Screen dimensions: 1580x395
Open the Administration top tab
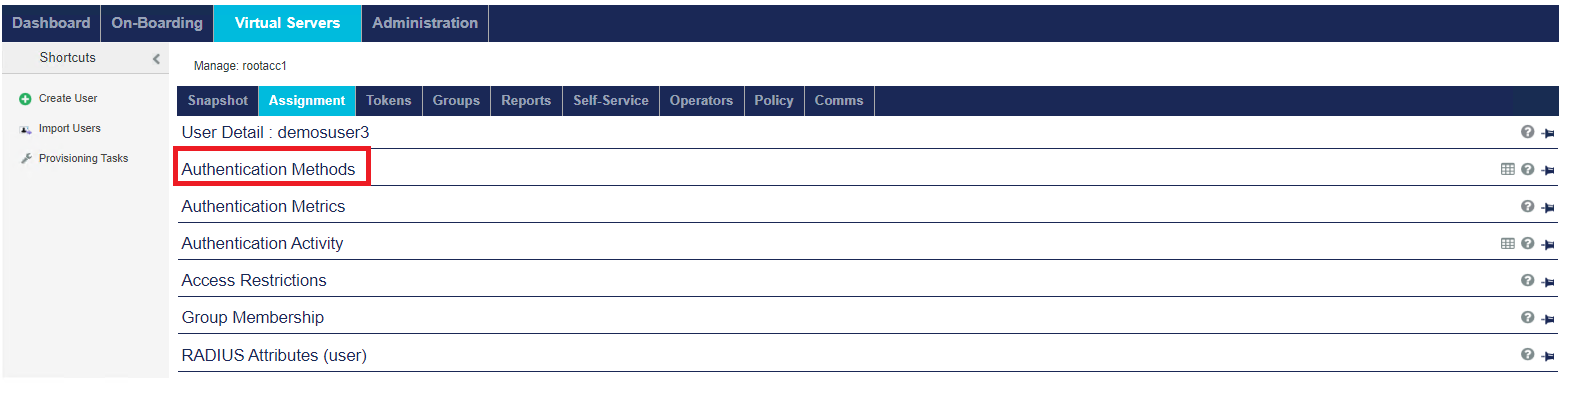(425, 22)
